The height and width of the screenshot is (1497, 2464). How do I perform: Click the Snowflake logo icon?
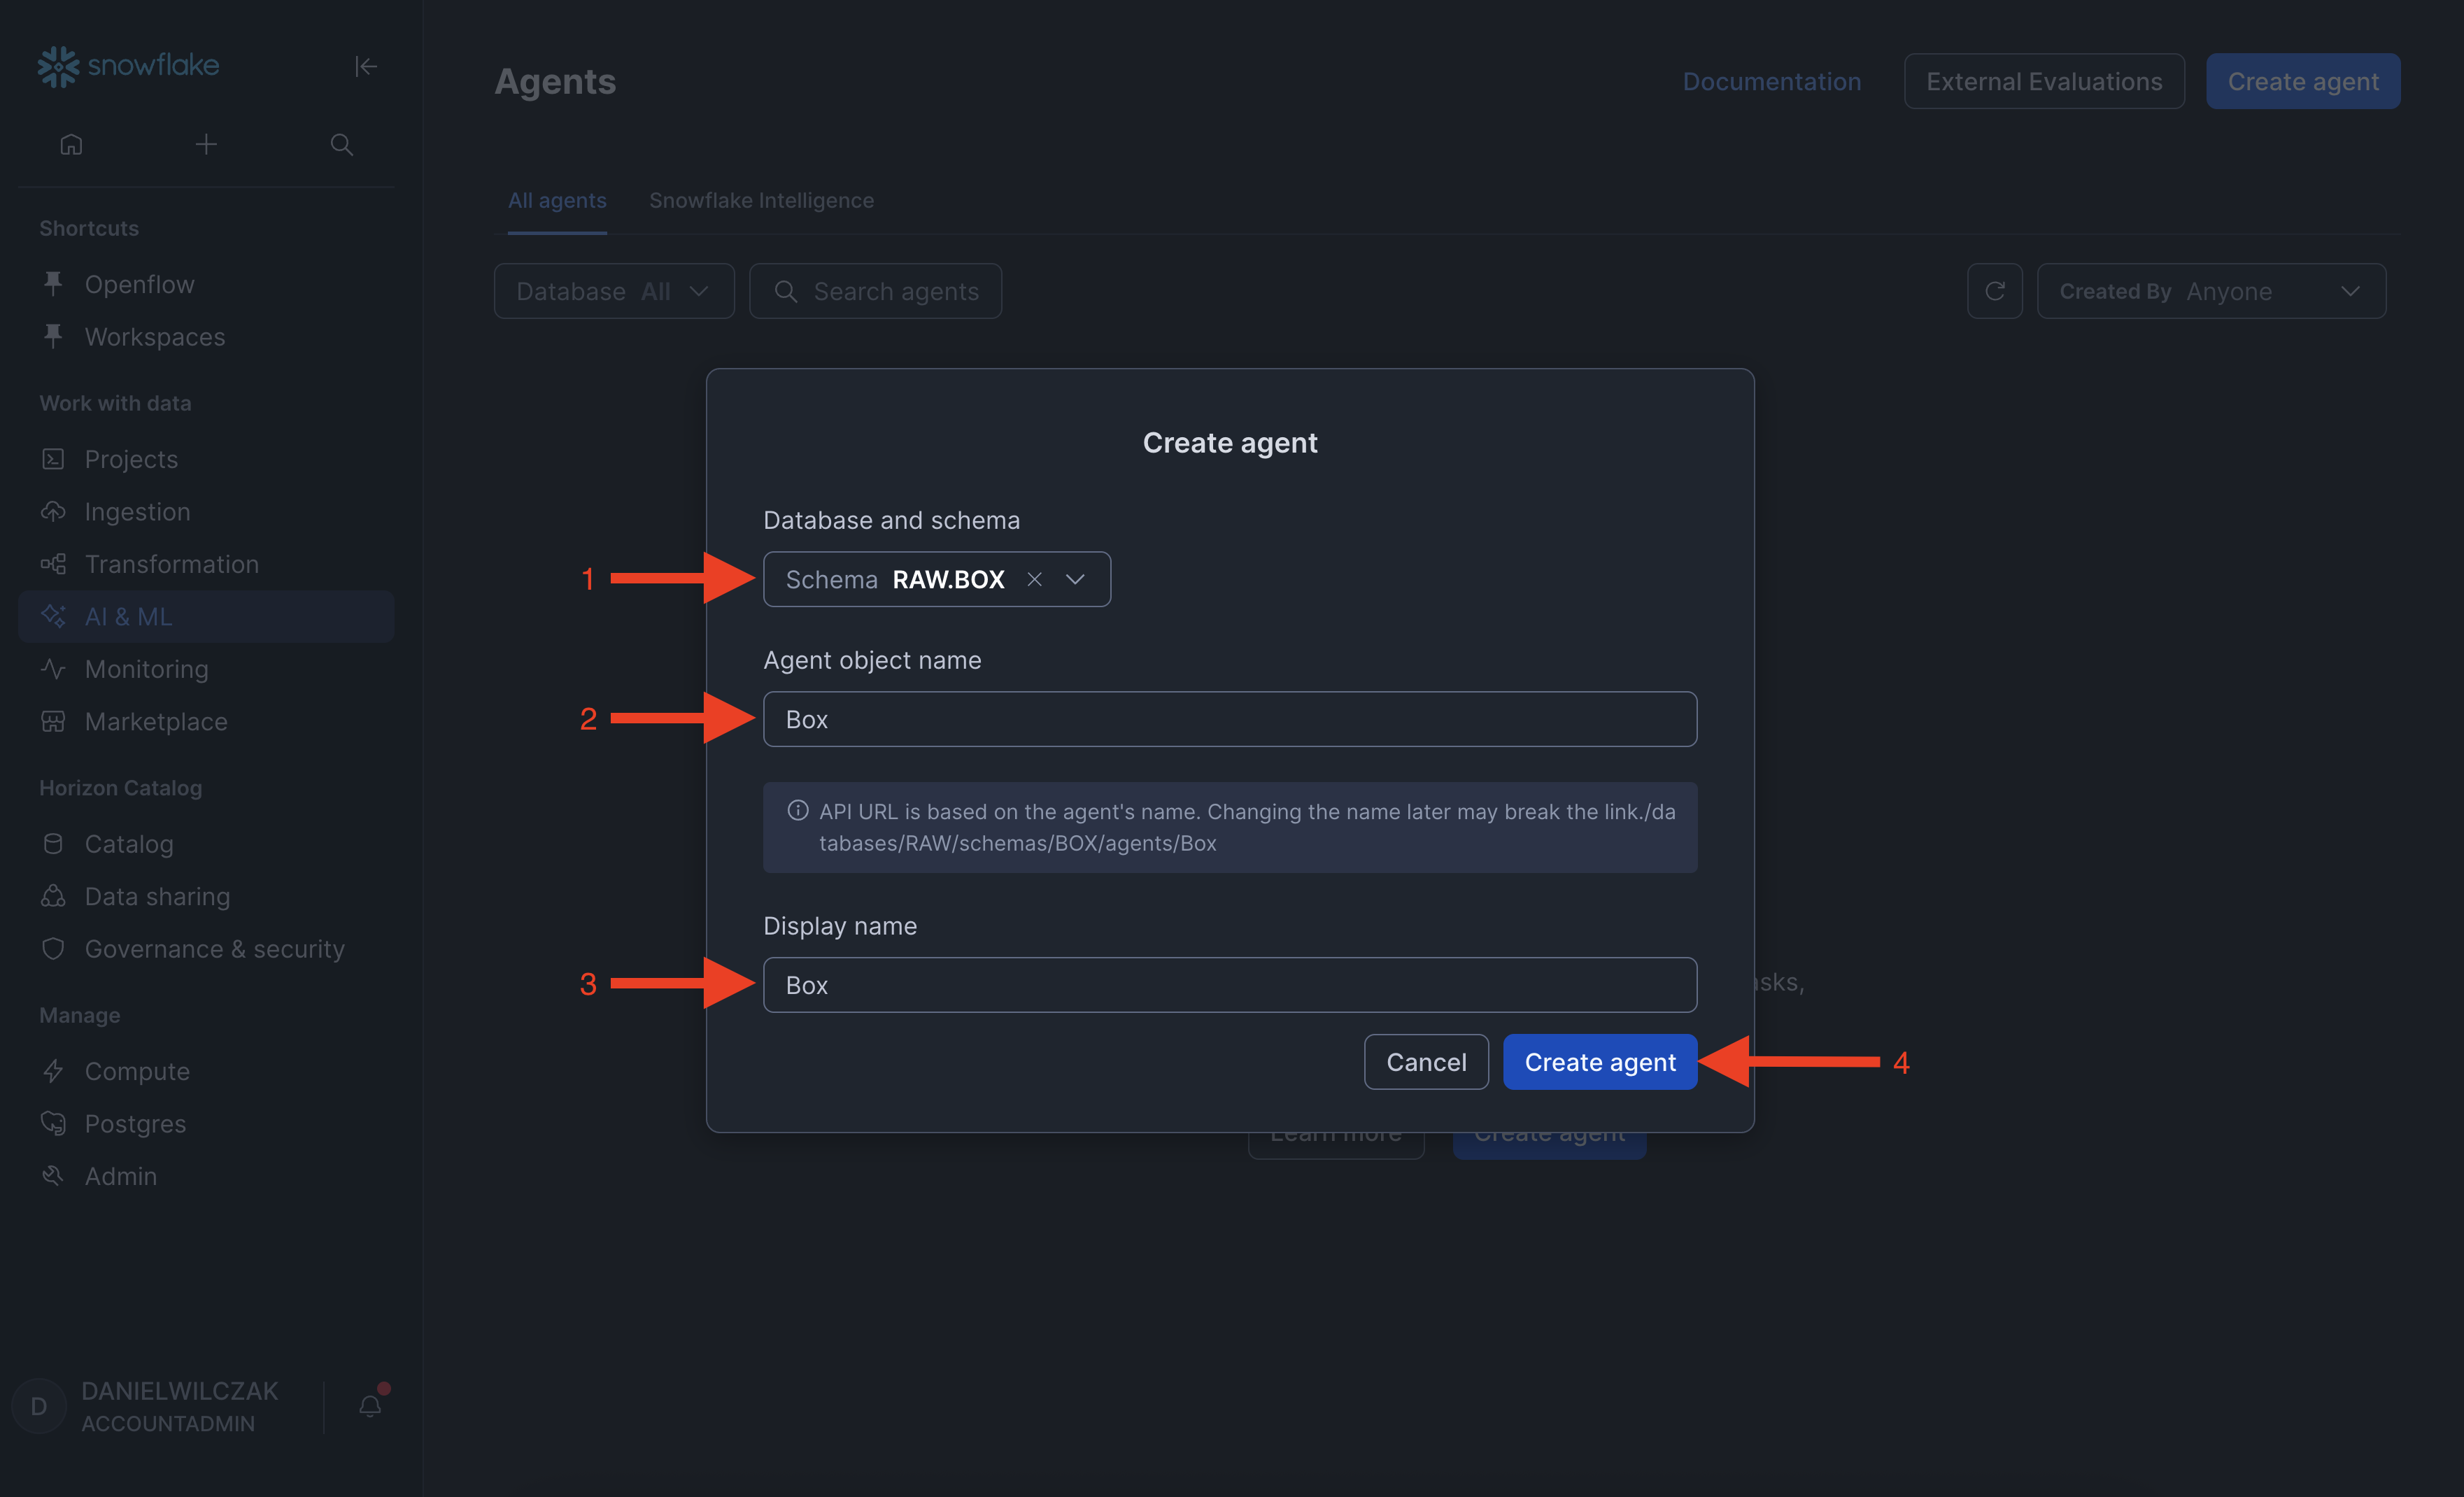pos(58,66)
